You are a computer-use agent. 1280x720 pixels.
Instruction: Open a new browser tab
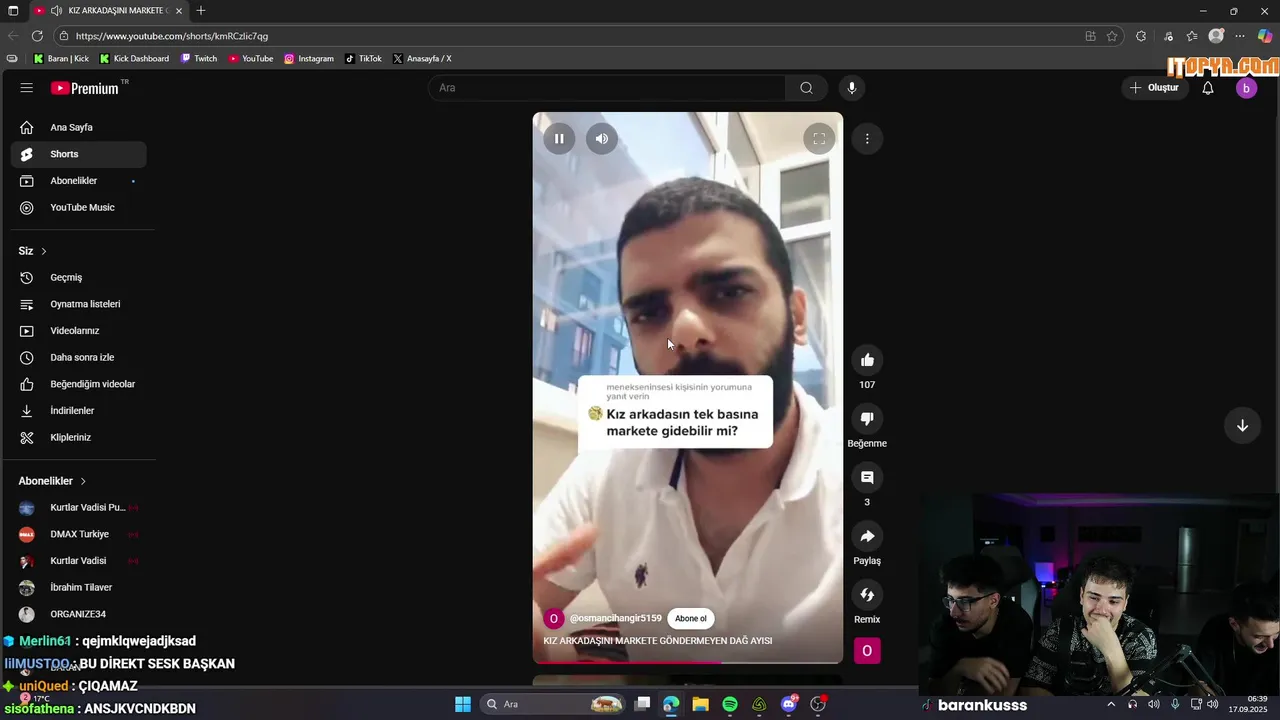[201, 11]
